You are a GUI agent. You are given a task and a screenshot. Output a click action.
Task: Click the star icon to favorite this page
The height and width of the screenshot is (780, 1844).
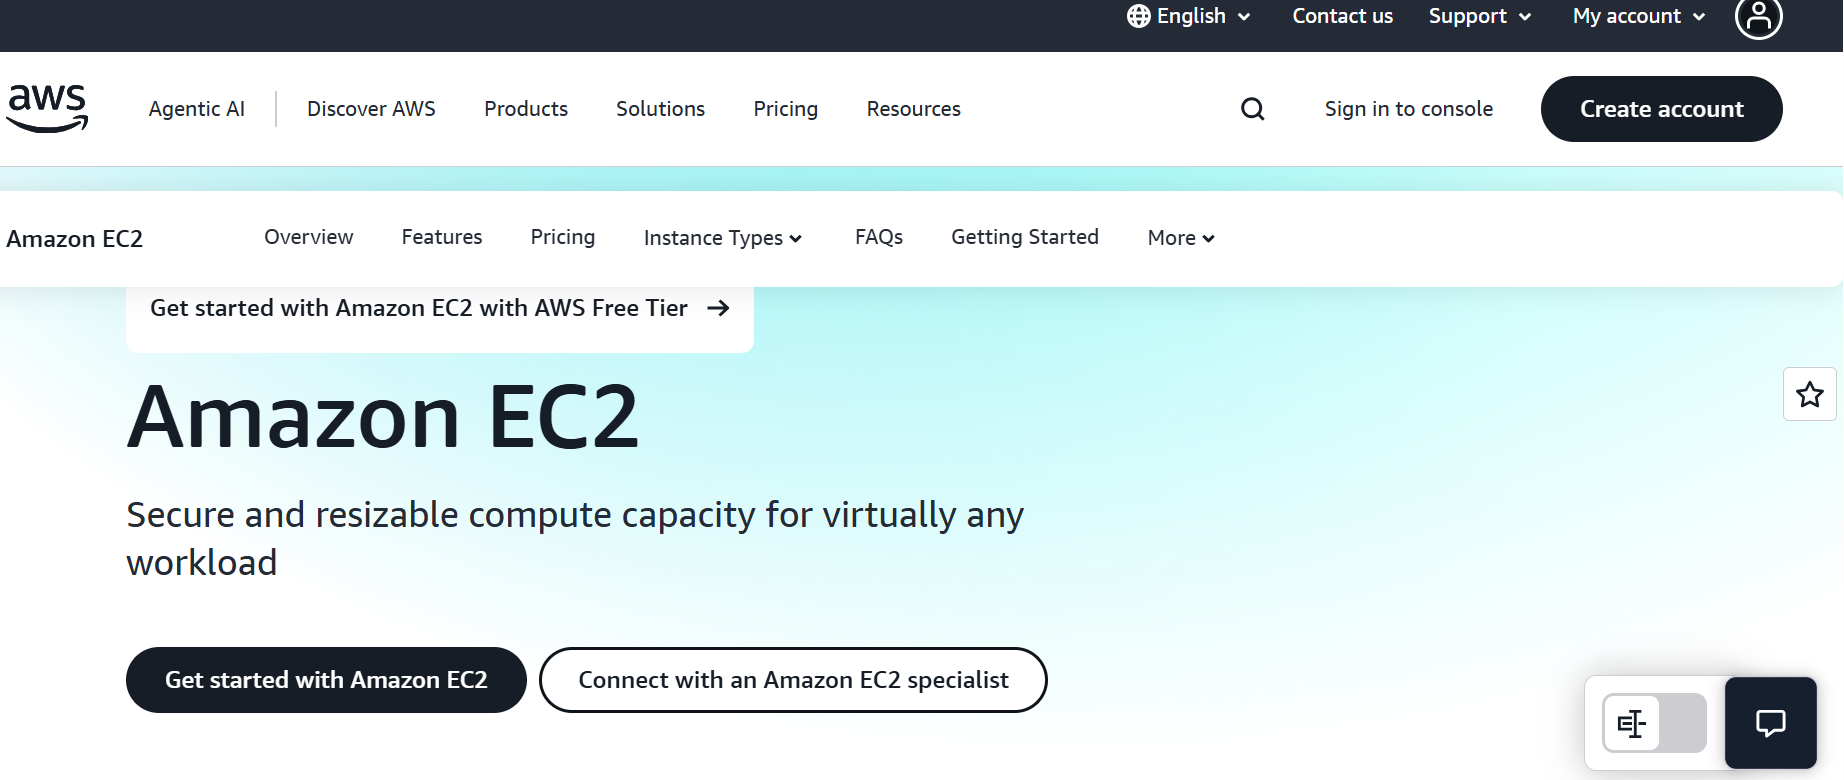[1809, 394]
